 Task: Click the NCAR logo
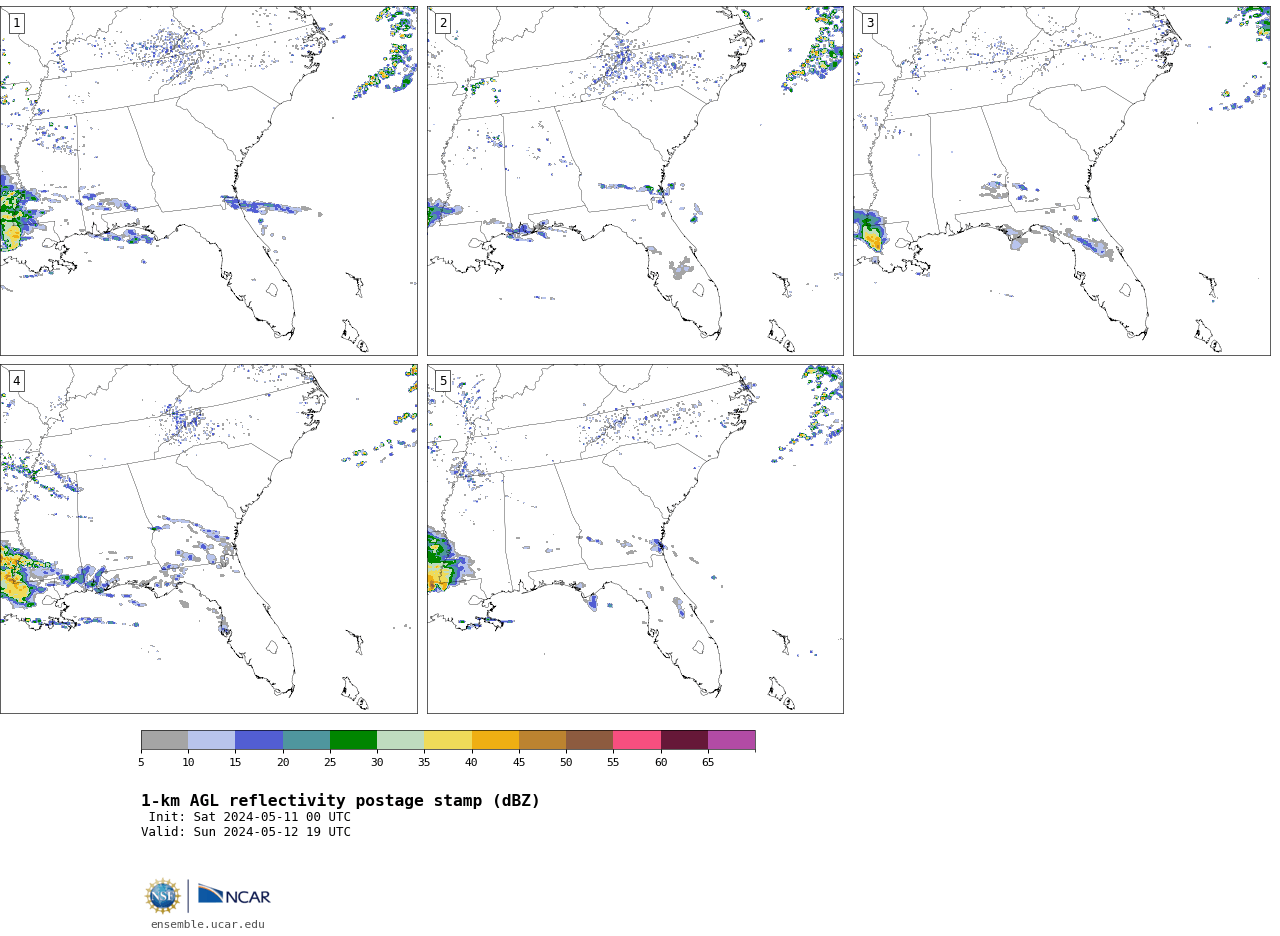point(234,896)
